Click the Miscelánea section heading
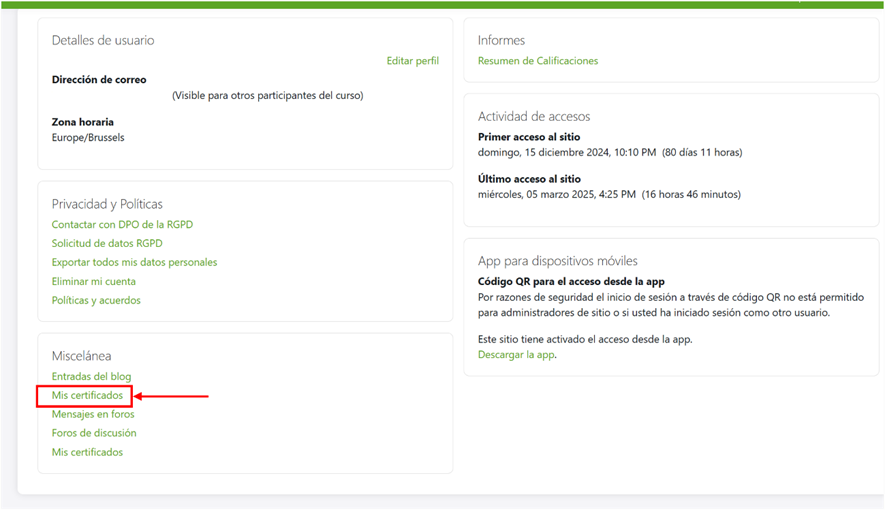The image size is (885, 510). [81, 356]
